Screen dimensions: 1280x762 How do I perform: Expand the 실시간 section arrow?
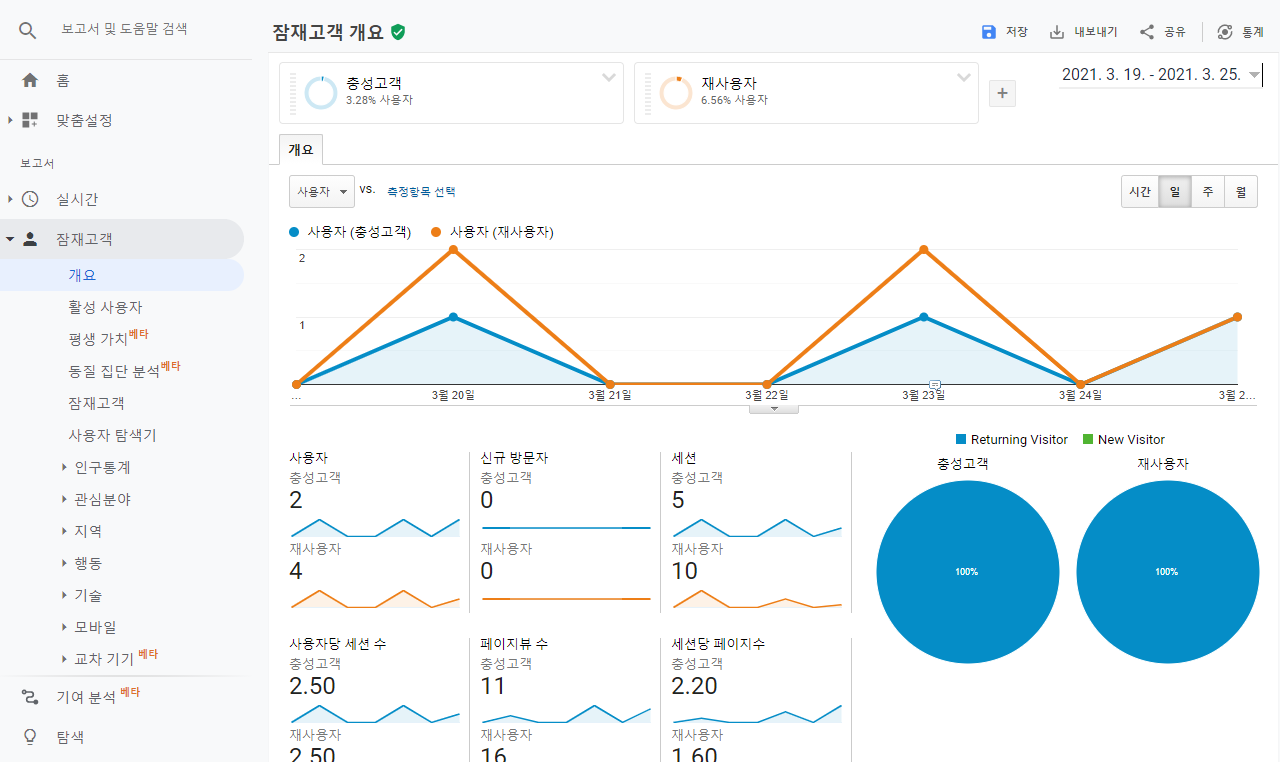(10, 199)
